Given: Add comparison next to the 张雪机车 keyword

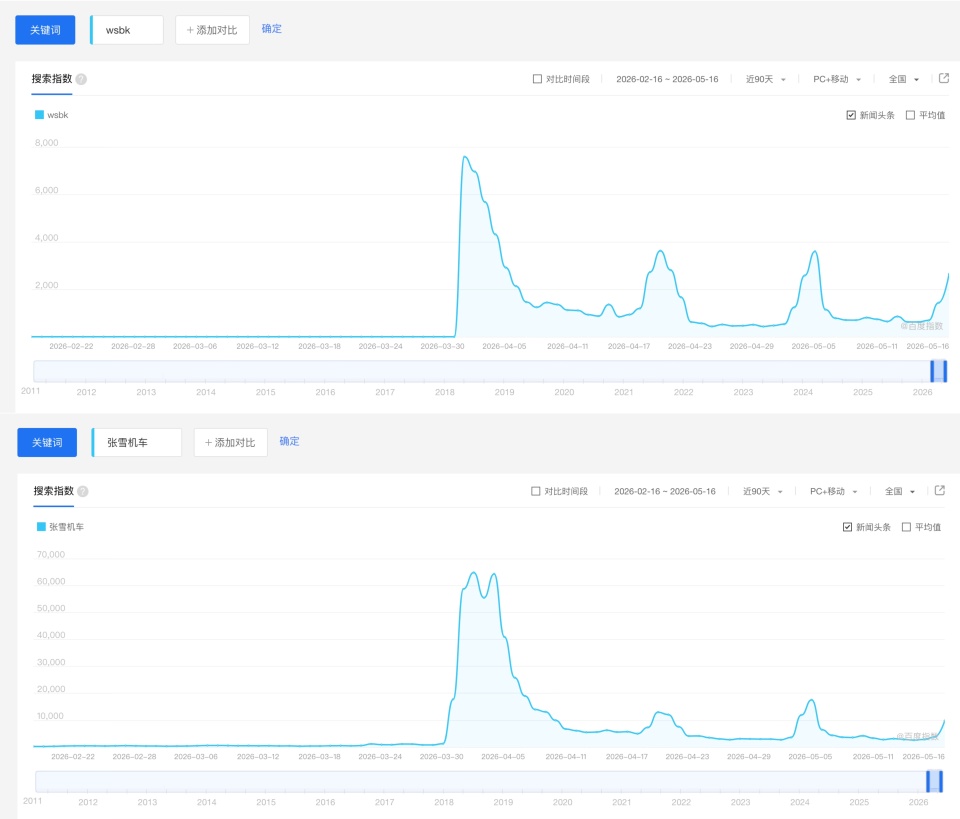Looking at the screenshot, I should click(230, 443).
